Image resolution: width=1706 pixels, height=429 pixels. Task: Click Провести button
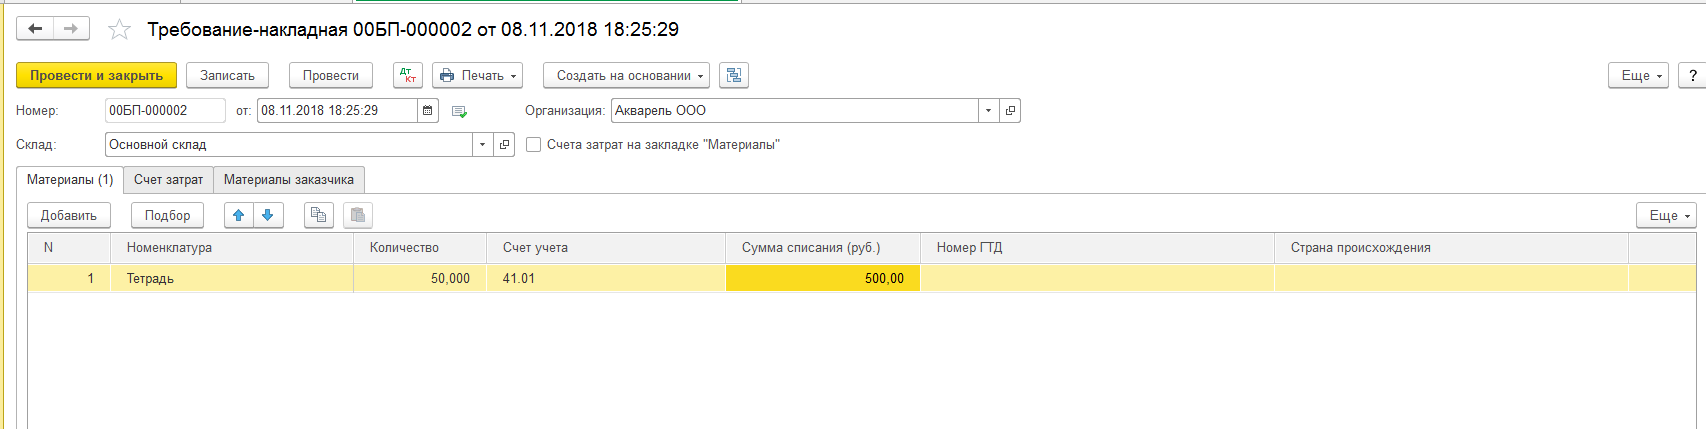point(331,75)
